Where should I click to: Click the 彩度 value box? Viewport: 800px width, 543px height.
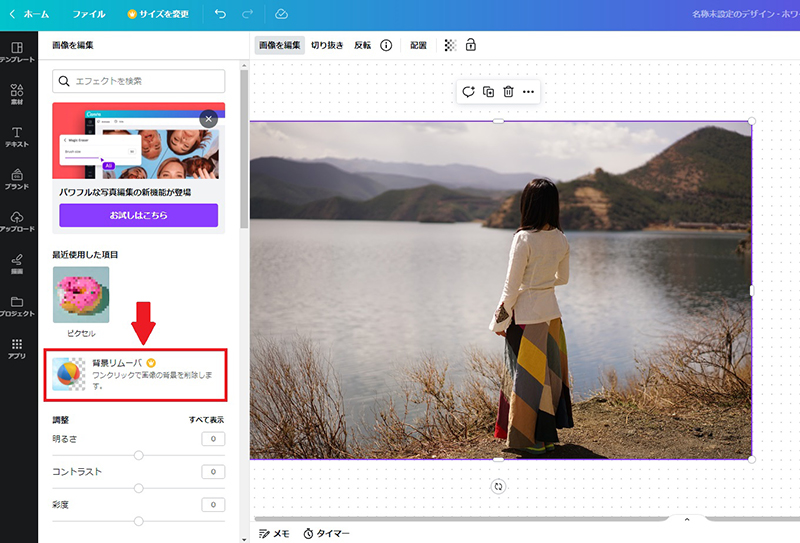click(213, 505)
